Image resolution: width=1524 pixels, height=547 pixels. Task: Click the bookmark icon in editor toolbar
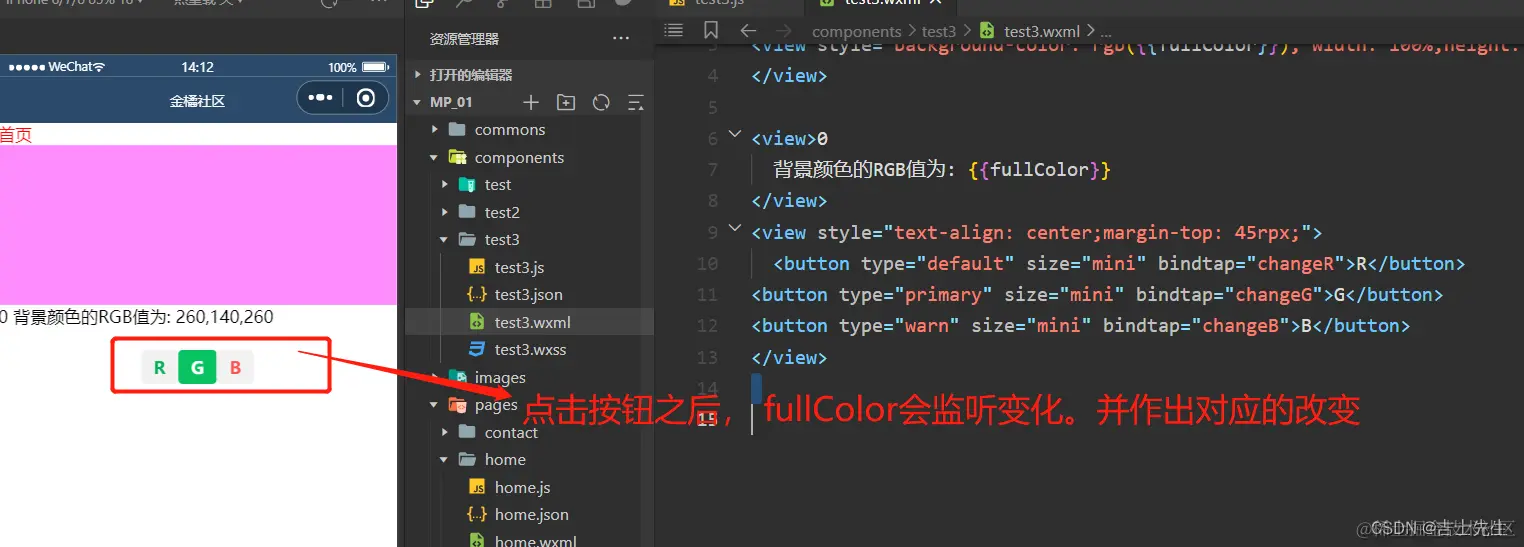point(711,31)
